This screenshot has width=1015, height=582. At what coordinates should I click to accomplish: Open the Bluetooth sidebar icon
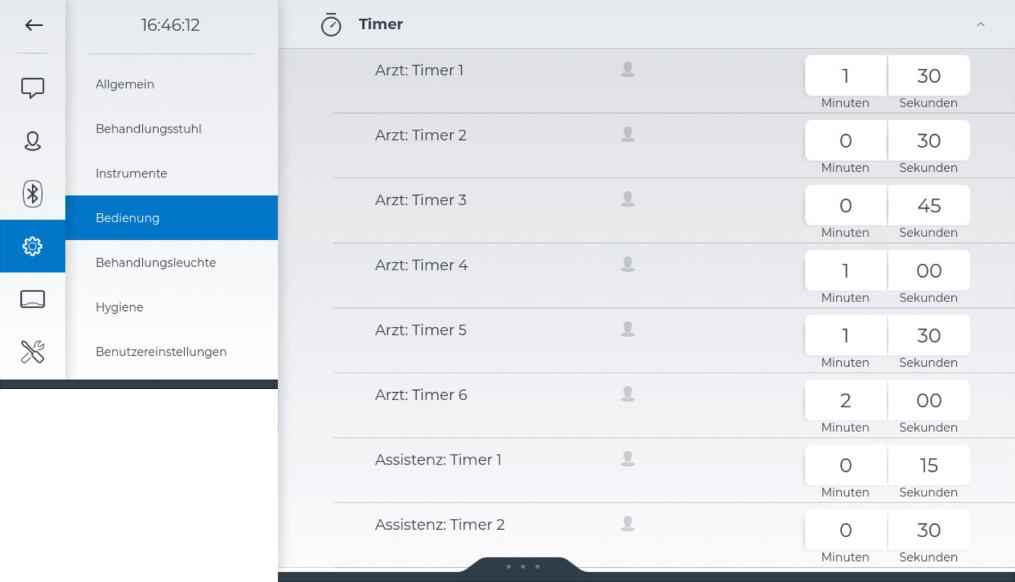tap(32, 194)
